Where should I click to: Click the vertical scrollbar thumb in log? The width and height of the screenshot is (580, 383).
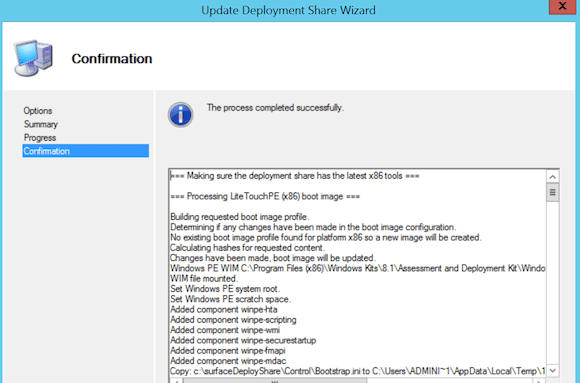tap(553, 192)
